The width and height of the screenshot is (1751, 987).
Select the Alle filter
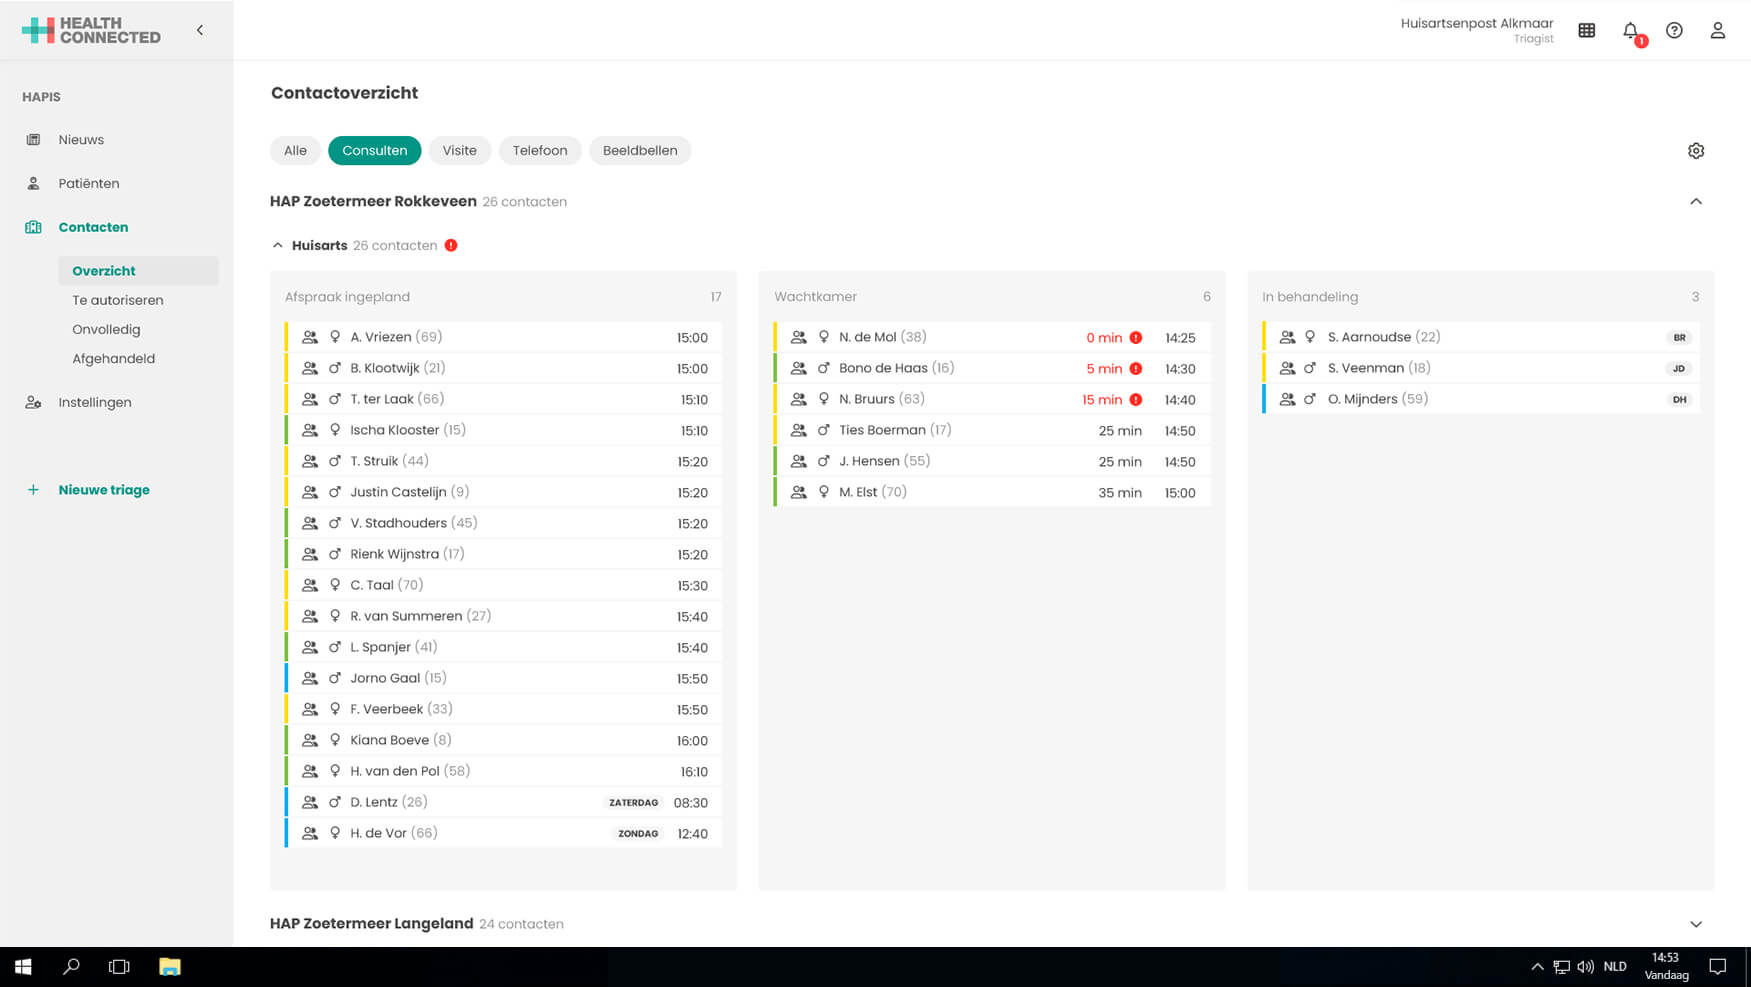(295, 151)
